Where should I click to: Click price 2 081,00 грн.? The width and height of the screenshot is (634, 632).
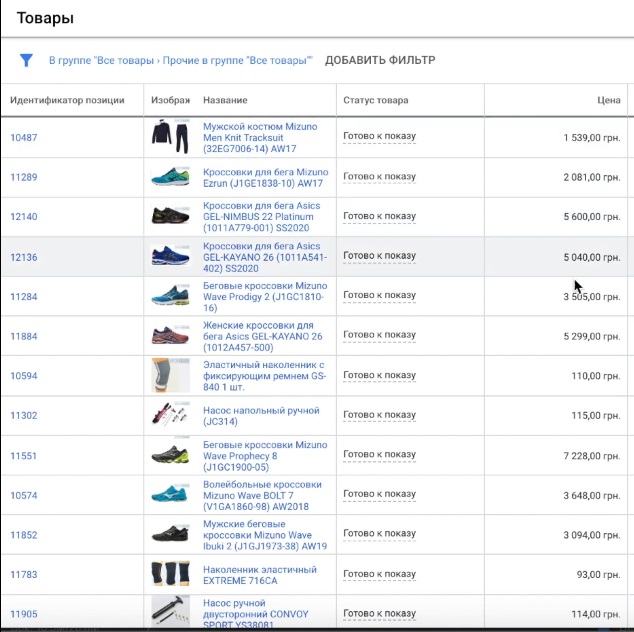[592, 177]
